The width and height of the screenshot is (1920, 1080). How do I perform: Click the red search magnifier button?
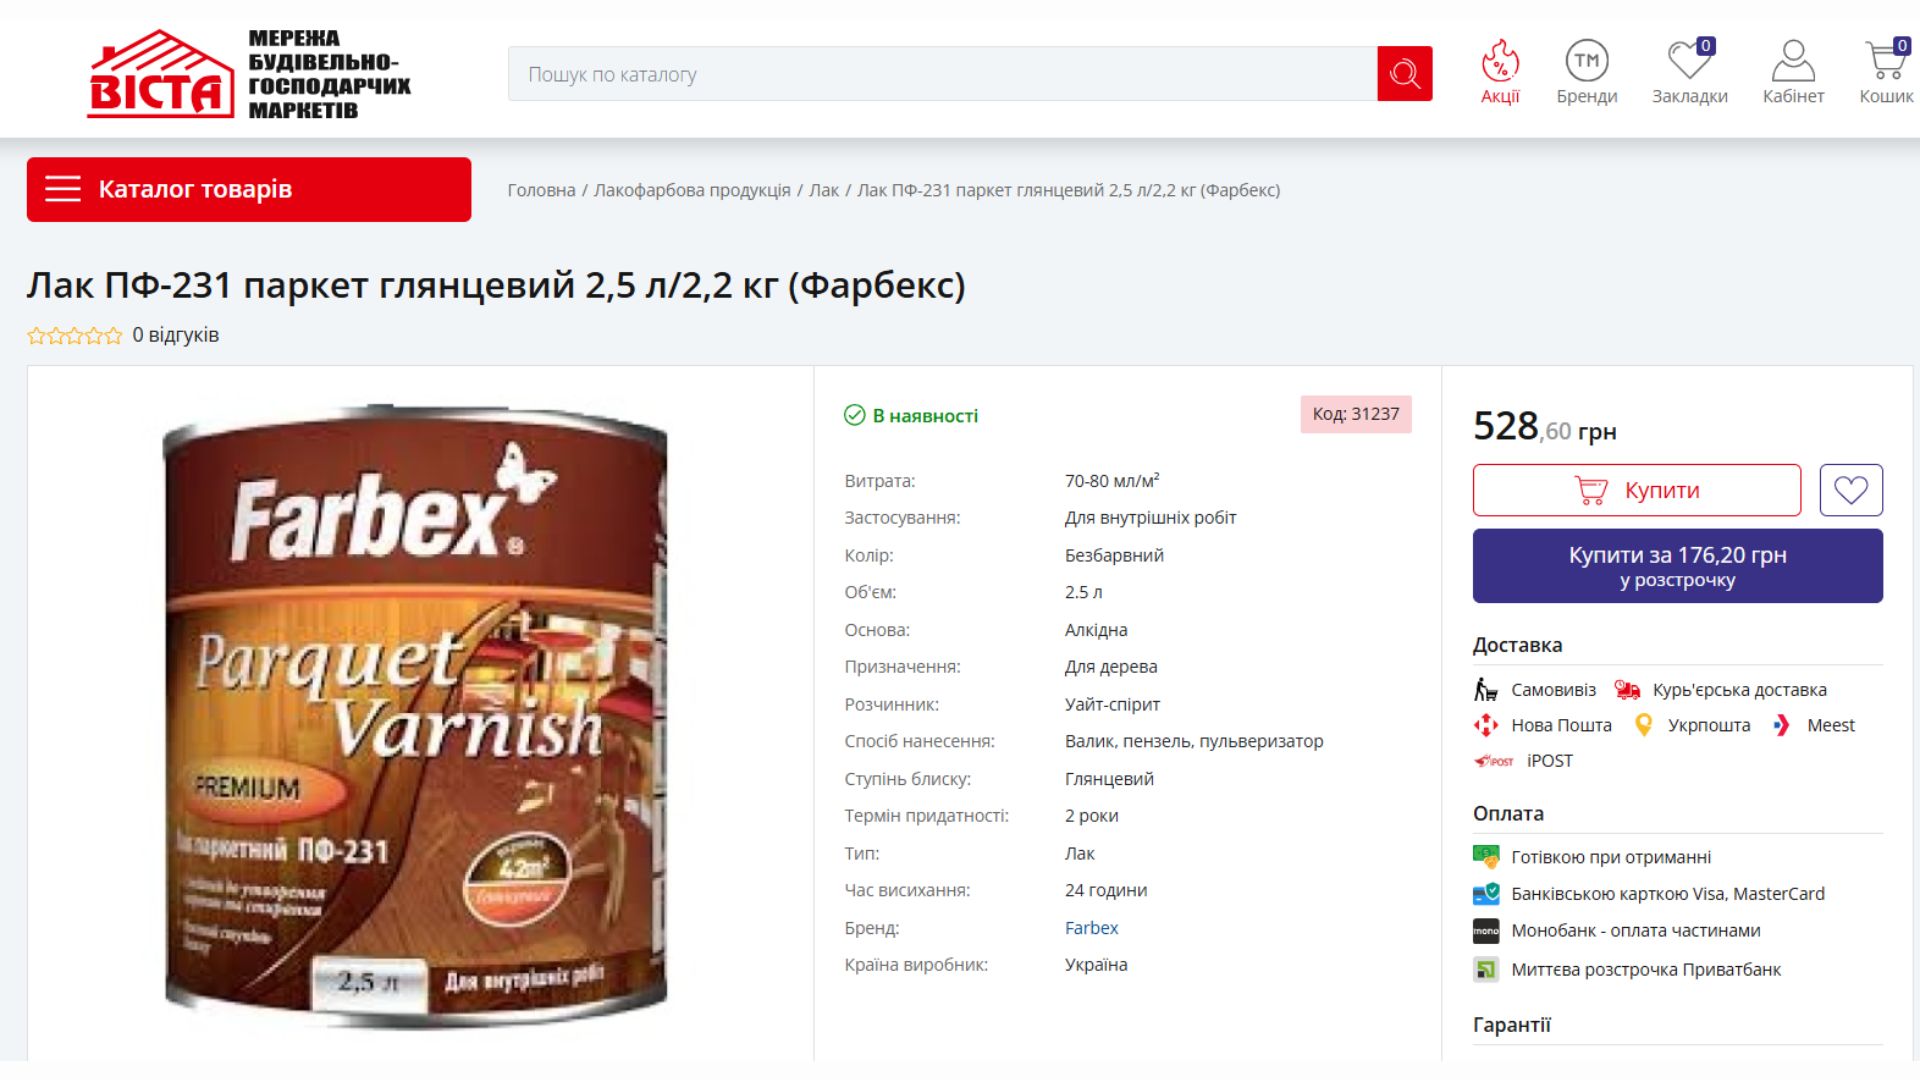[x=1404, y=73]
